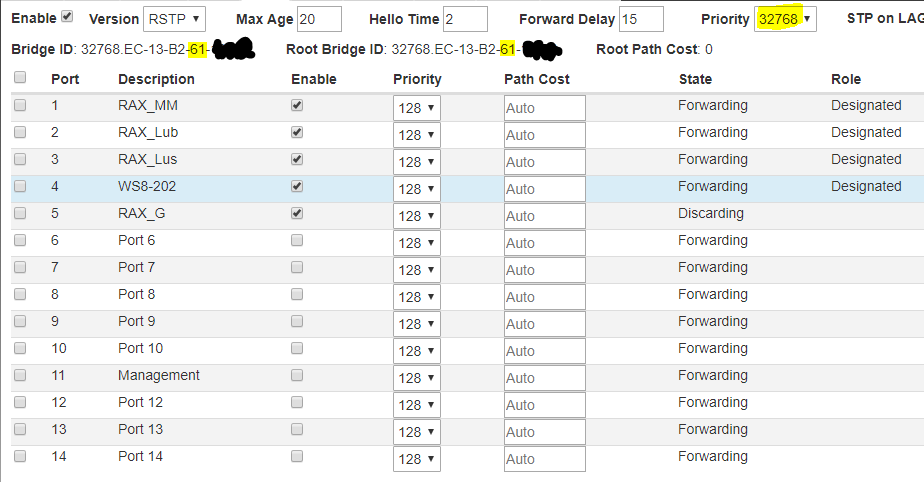Click the Hello Time input field
This screenshot has height=482, width=924.
click(465, 19)
